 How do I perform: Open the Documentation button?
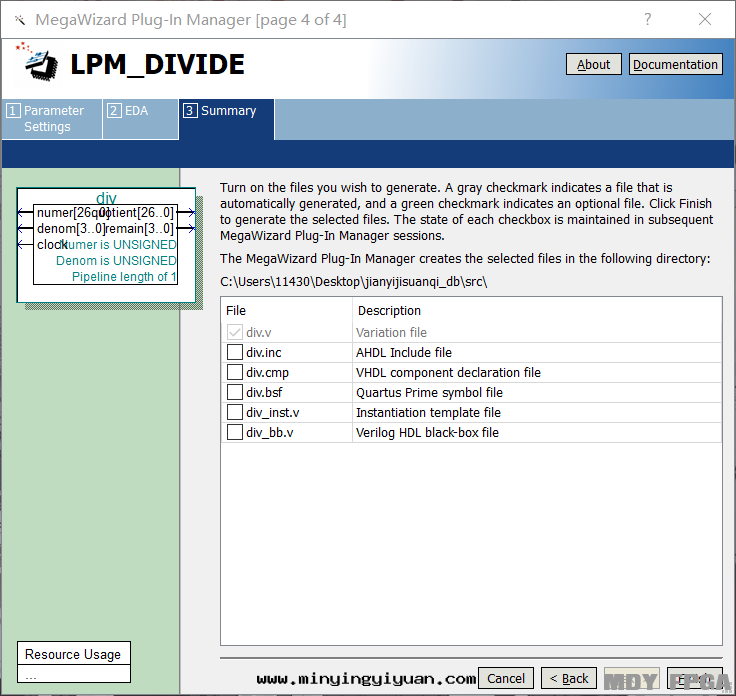point(675,64)
